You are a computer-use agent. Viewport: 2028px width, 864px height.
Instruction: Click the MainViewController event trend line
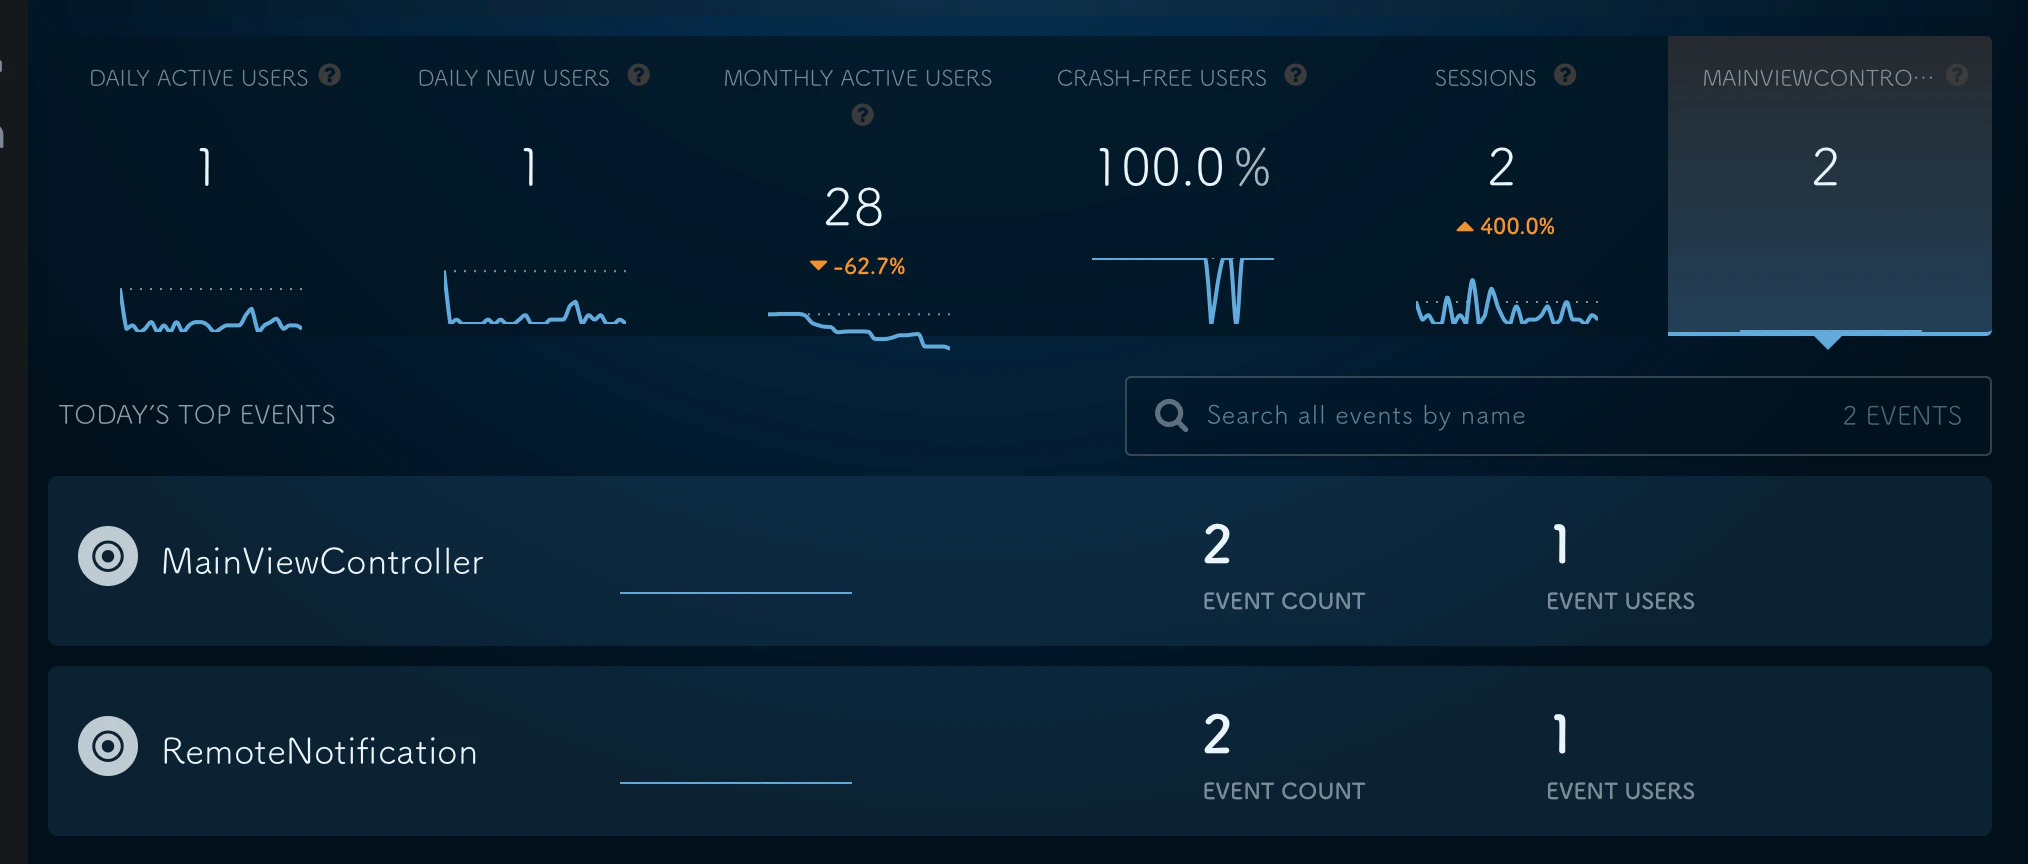coord(736,593)
